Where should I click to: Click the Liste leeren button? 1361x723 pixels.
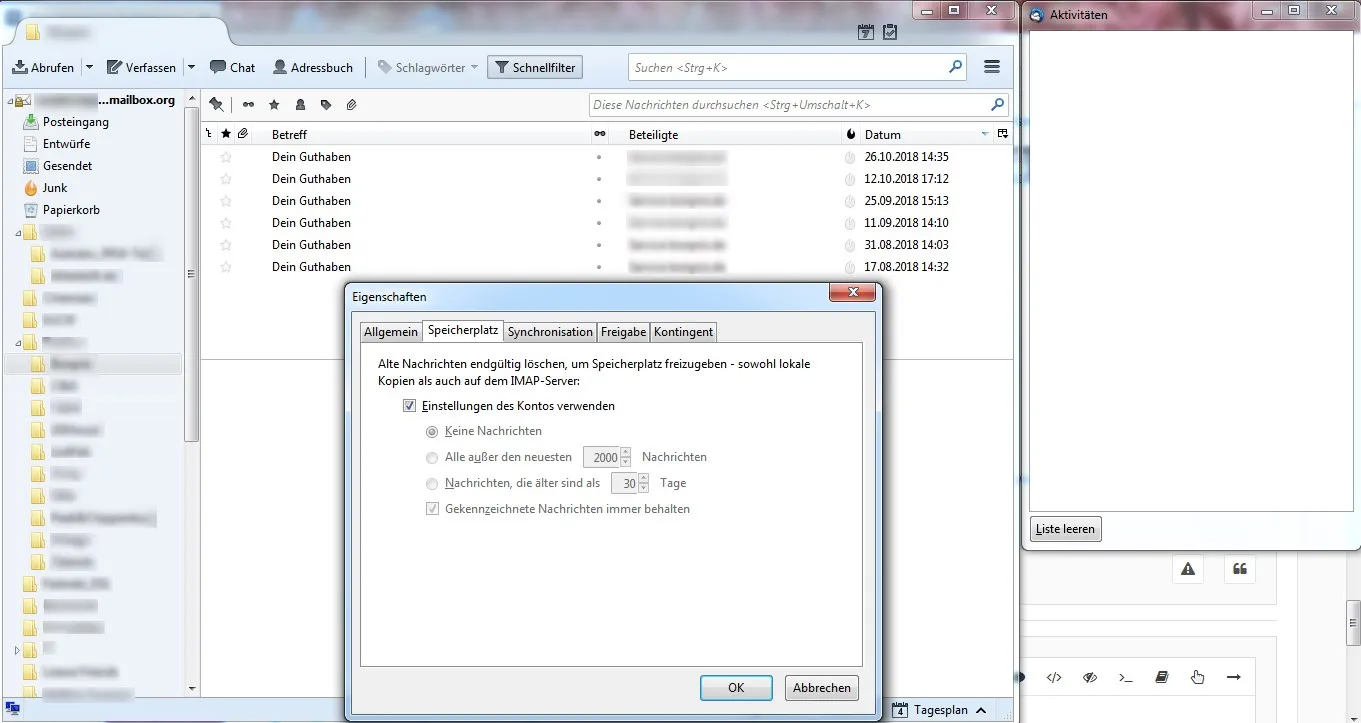point(1066,529)
